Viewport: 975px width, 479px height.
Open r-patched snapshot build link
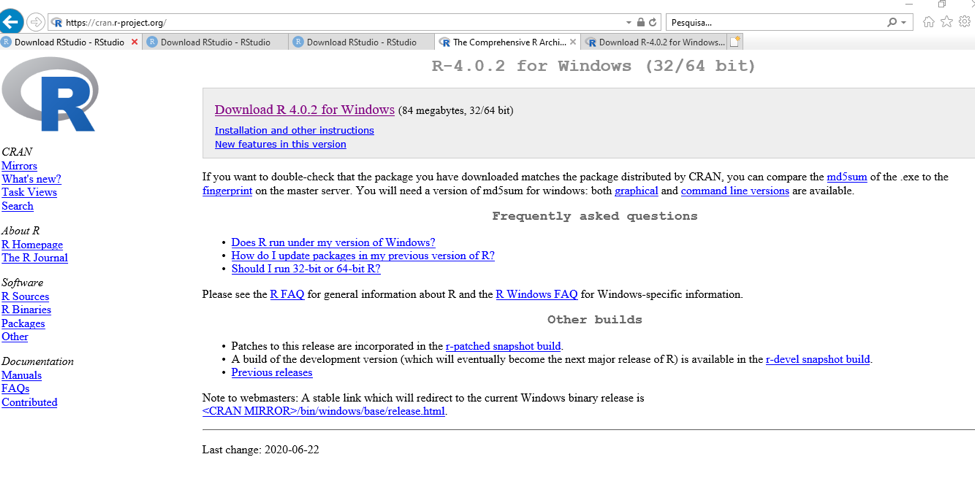coord(504,345)
